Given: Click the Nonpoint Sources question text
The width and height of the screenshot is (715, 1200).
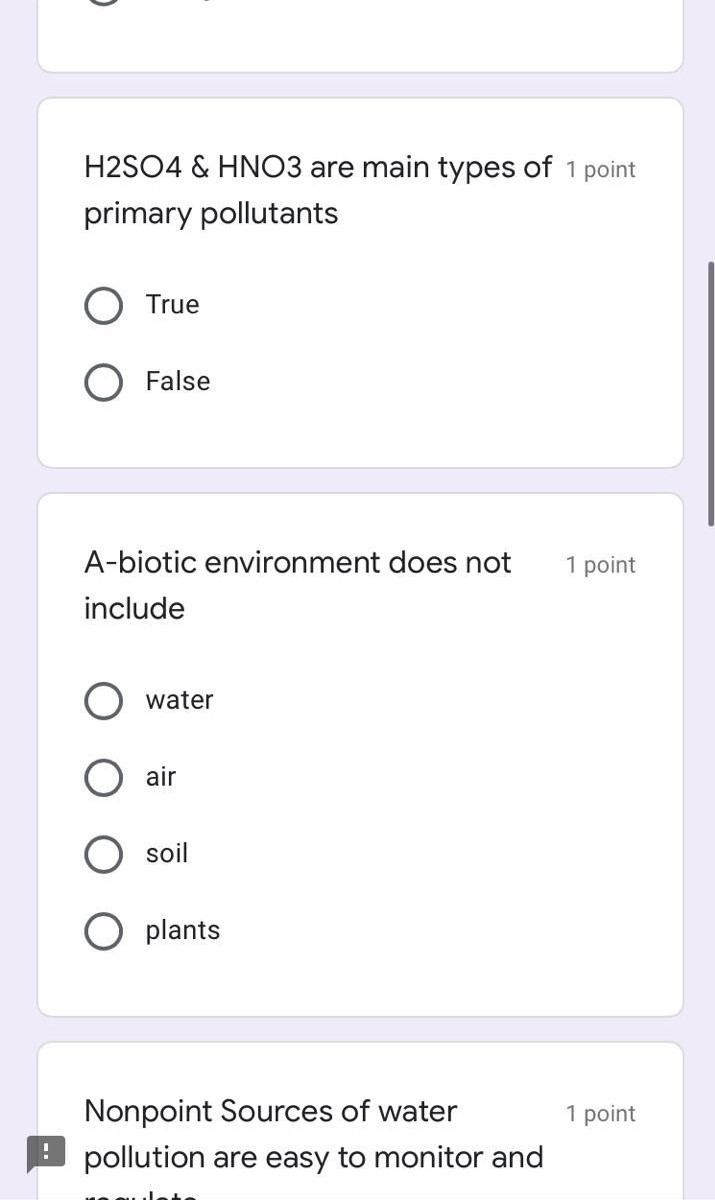Looking at the screenshot, I should coord(314,1133).
